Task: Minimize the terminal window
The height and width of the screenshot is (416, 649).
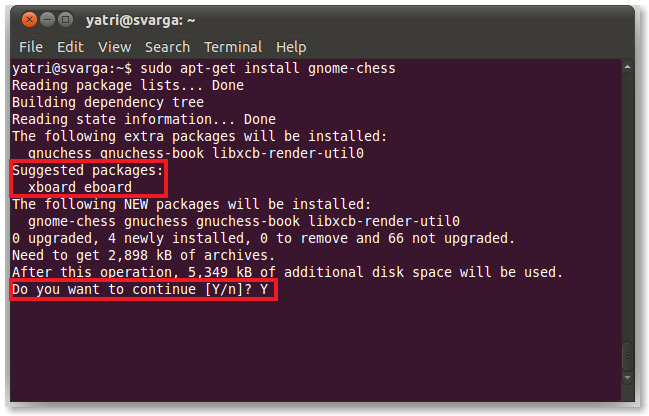Action: click(x=48, y=19)
